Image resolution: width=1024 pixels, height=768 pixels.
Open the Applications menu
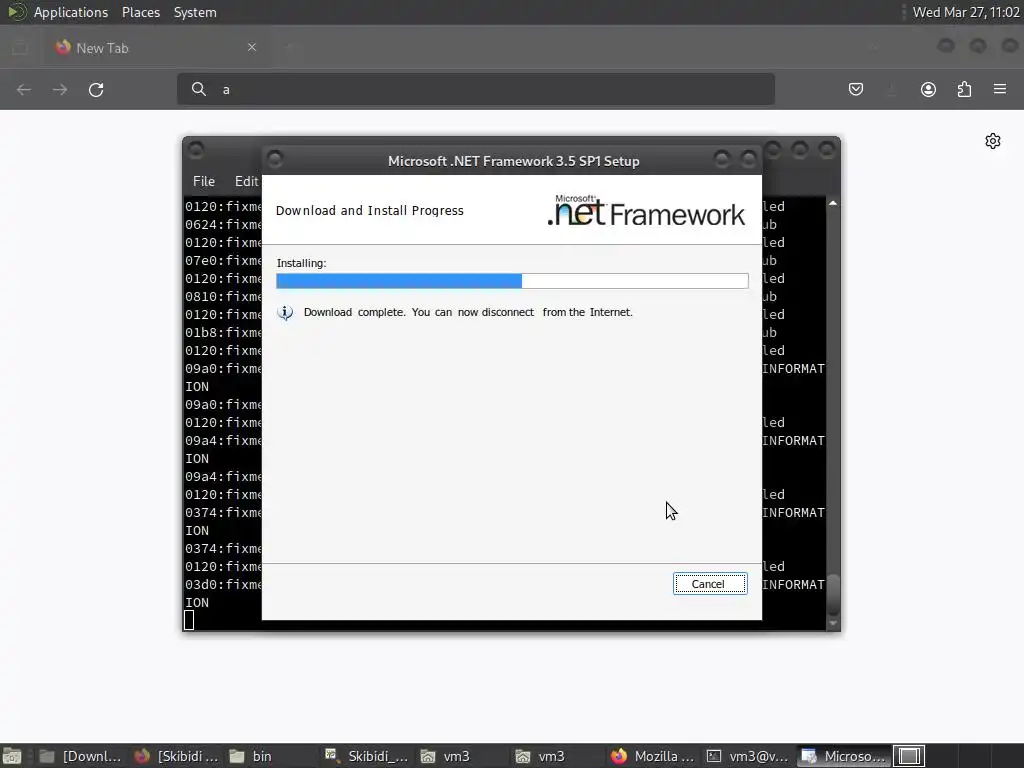71,12
